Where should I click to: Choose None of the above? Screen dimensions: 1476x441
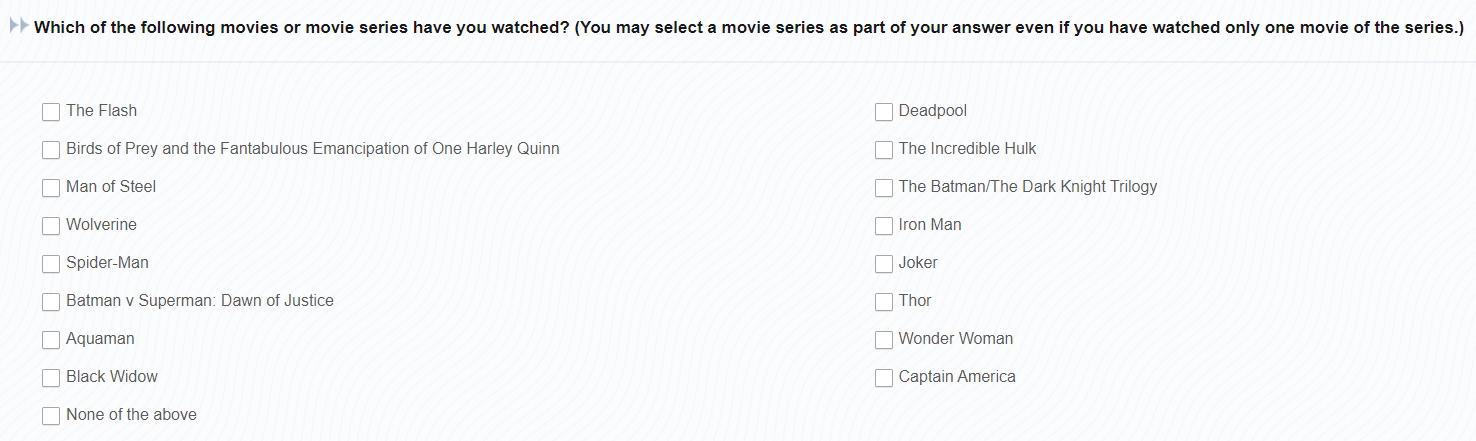click(51, 416)
